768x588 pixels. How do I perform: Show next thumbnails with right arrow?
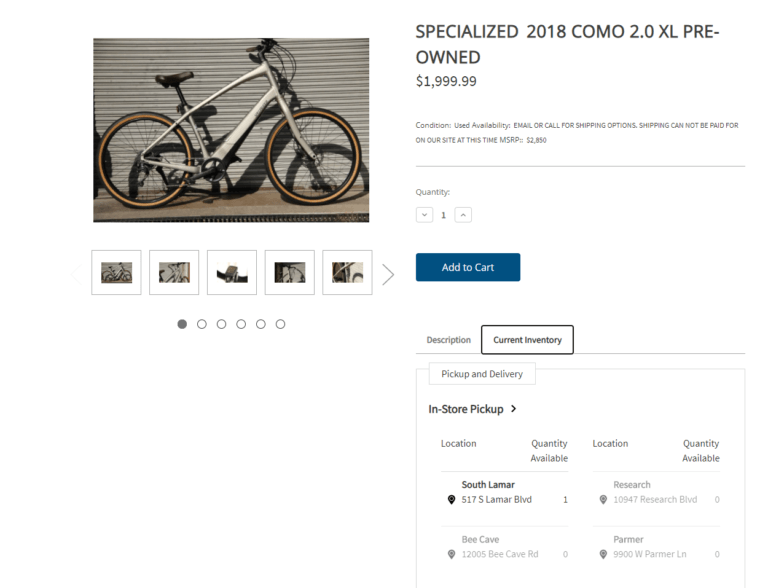click(388, 274)
